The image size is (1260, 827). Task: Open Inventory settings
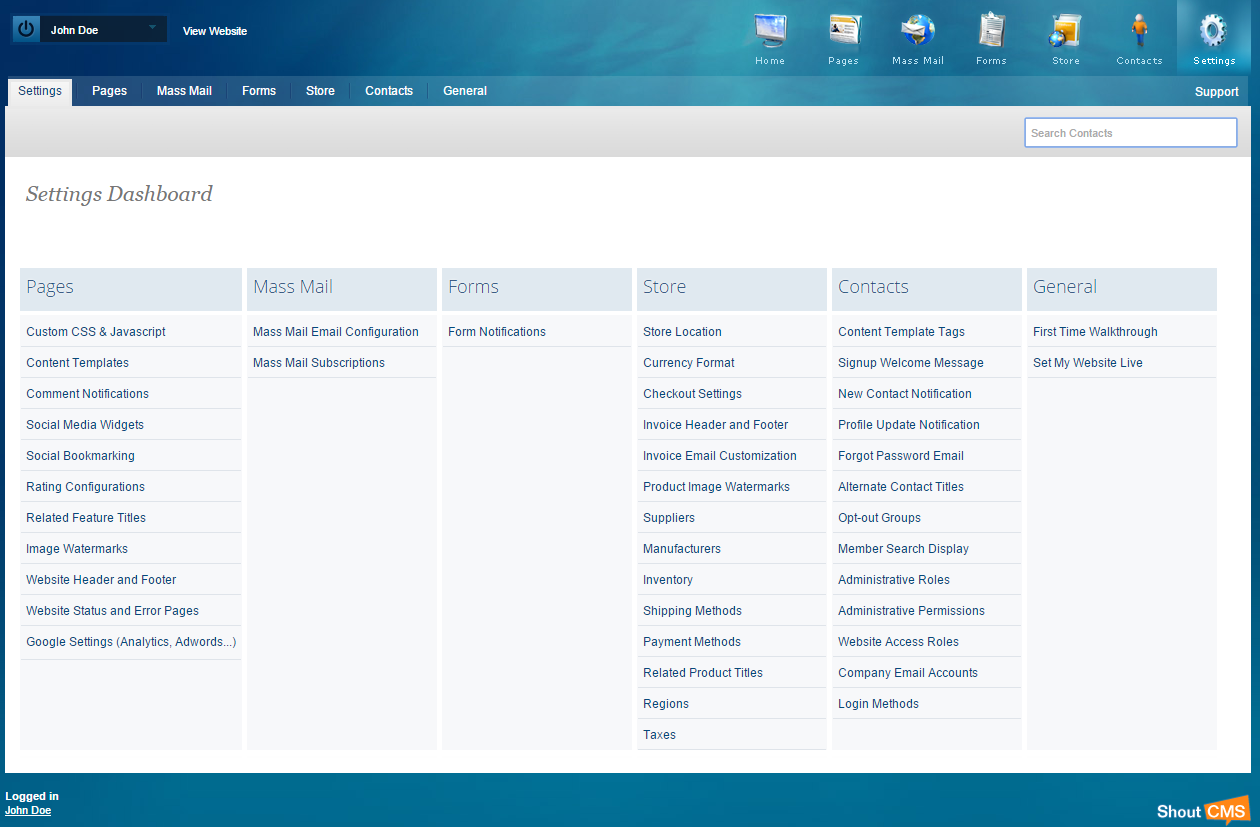tap(668, 580)
